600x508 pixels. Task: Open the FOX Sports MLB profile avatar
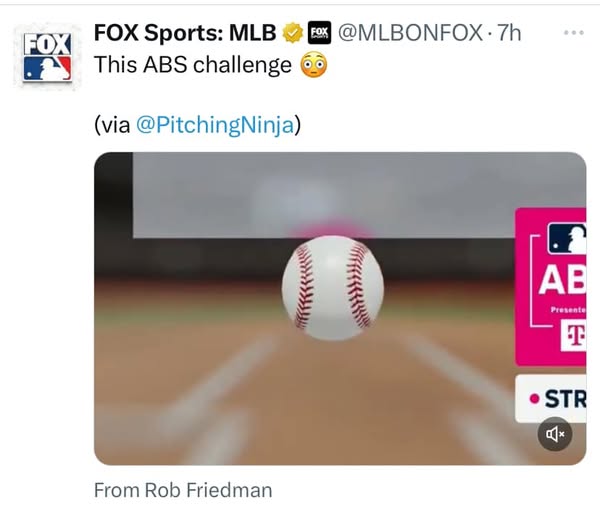[47, 56]
